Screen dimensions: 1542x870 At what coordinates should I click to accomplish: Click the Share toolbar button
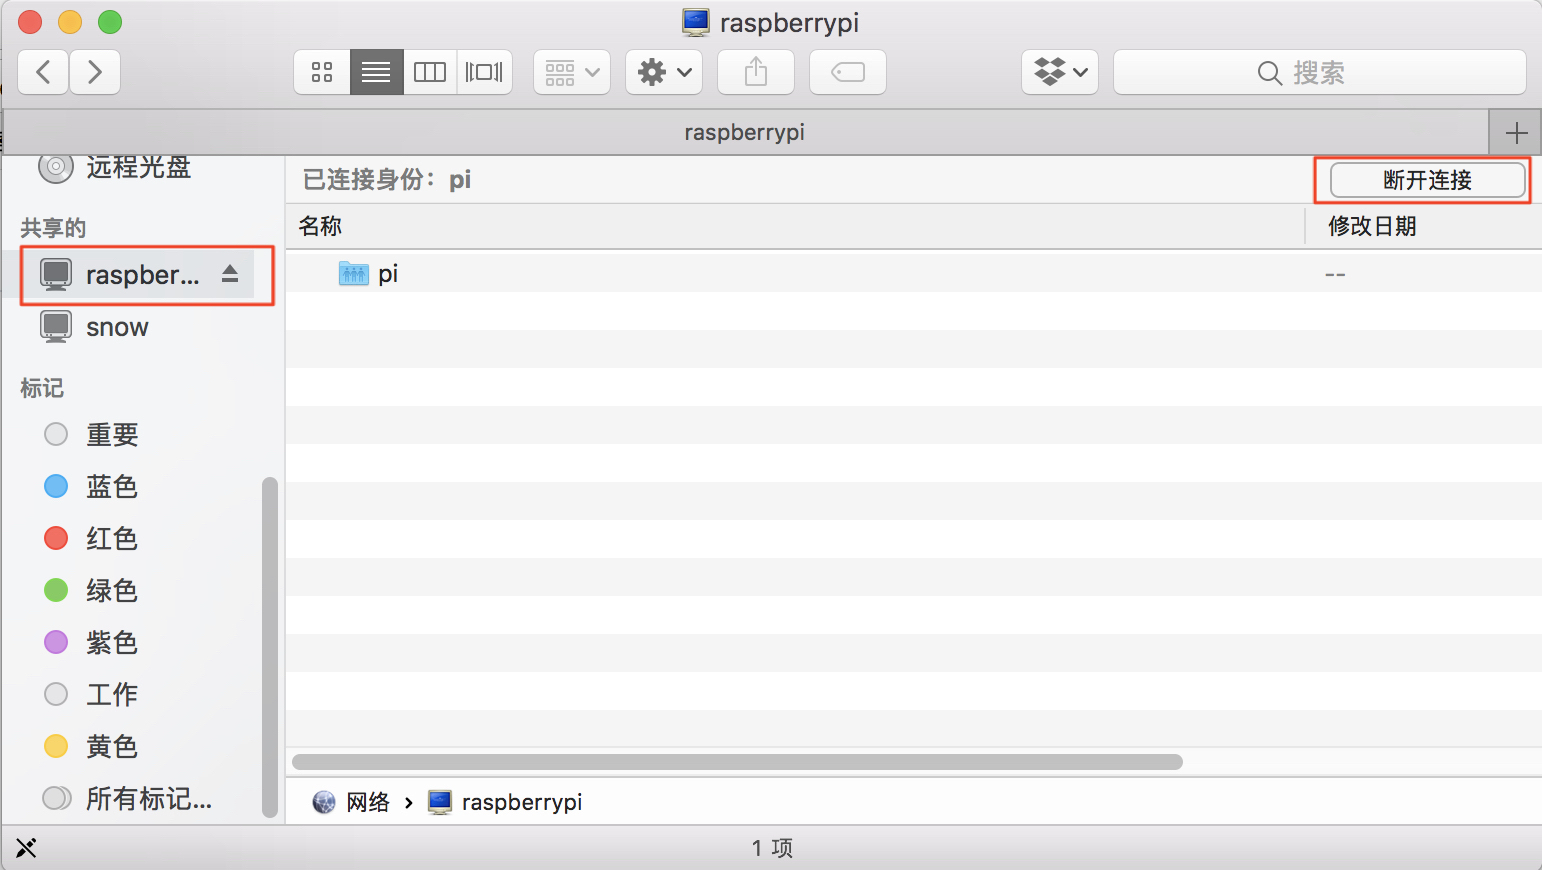(756, 72)
